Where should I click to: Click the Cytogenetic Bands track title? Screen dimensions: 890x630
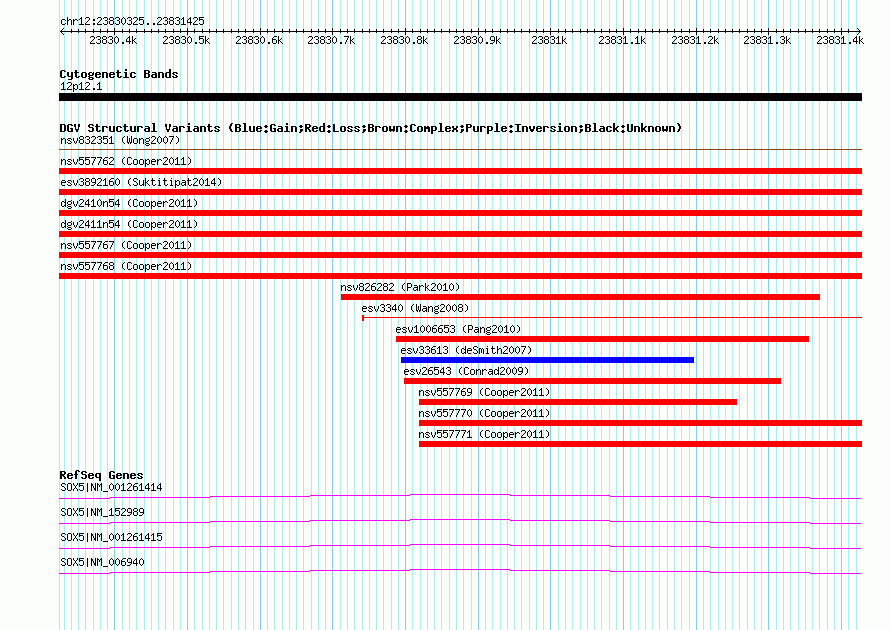click(x=119, y=74)
